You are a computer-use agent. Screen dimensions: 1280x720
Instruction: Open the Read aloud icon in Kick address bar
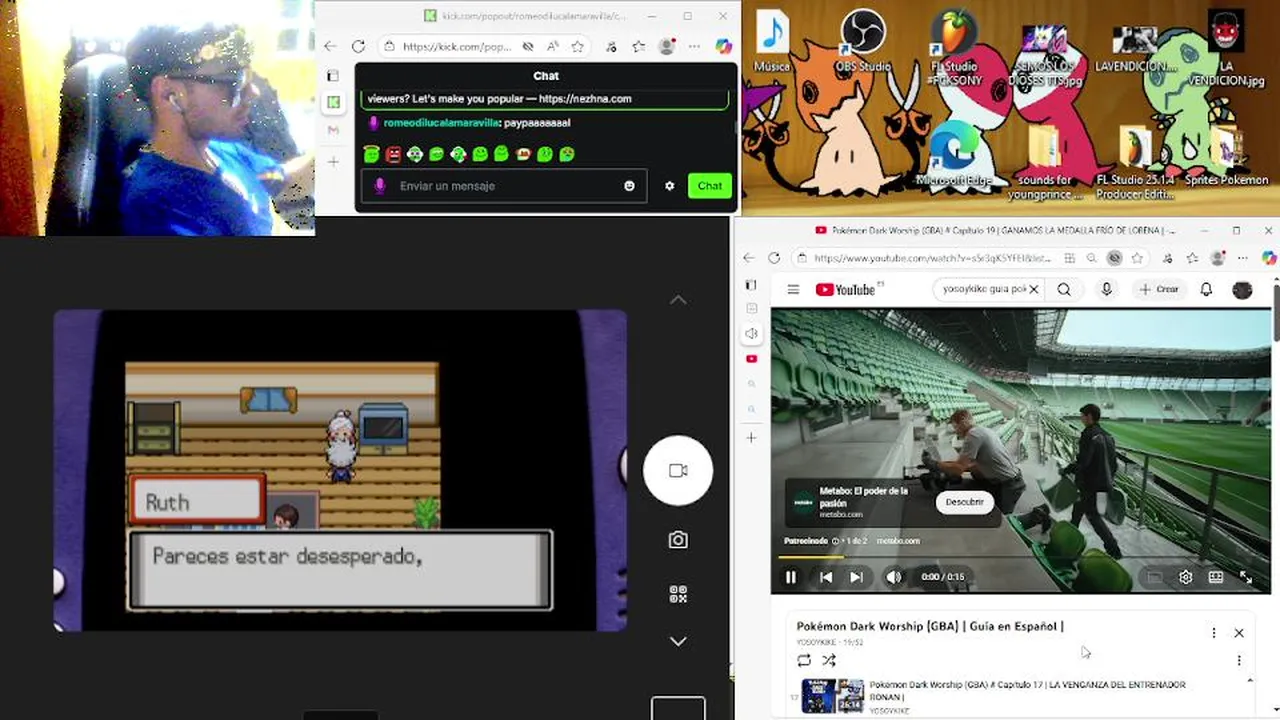[552, 46]
